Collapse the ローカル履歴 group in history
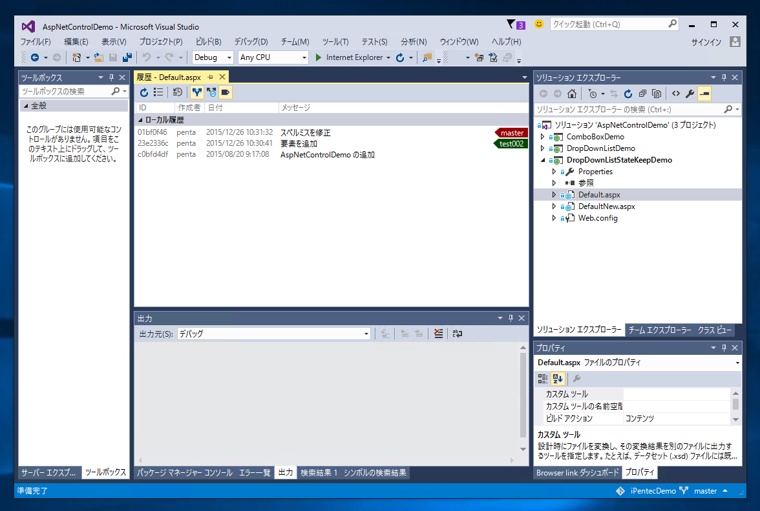 [x=141, y=120]
